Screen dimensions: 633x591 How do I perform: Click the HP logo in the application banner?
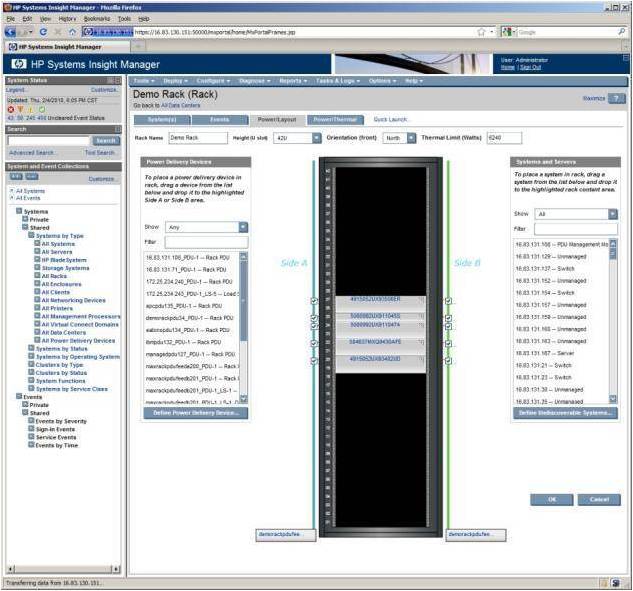pyautogui.click(x=19, y=64)
